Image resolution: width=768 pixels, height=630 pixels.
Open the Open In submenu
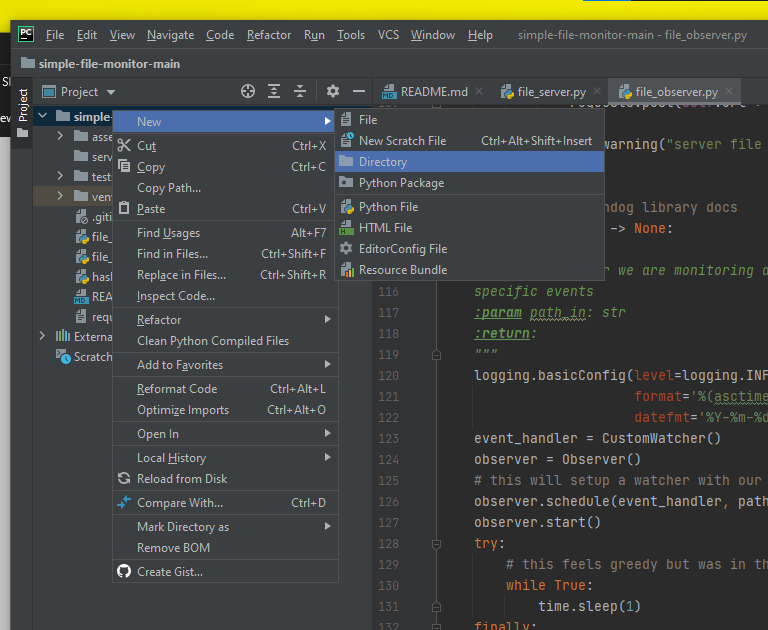[x=225, y=434]
